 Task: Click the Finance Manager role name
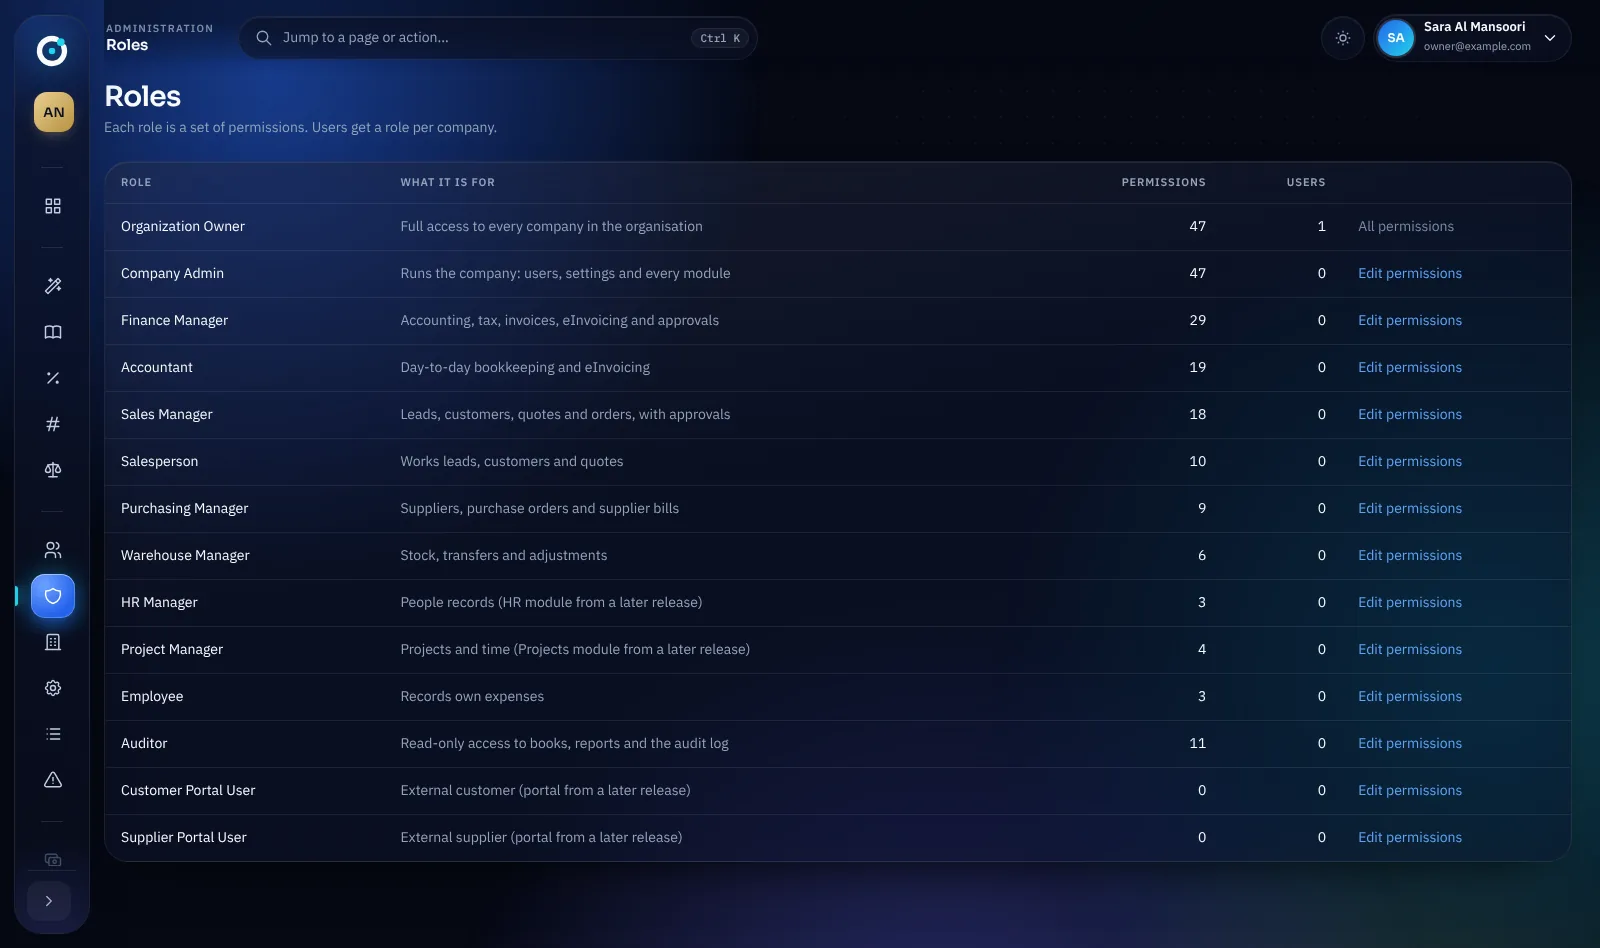pos(174,320)
